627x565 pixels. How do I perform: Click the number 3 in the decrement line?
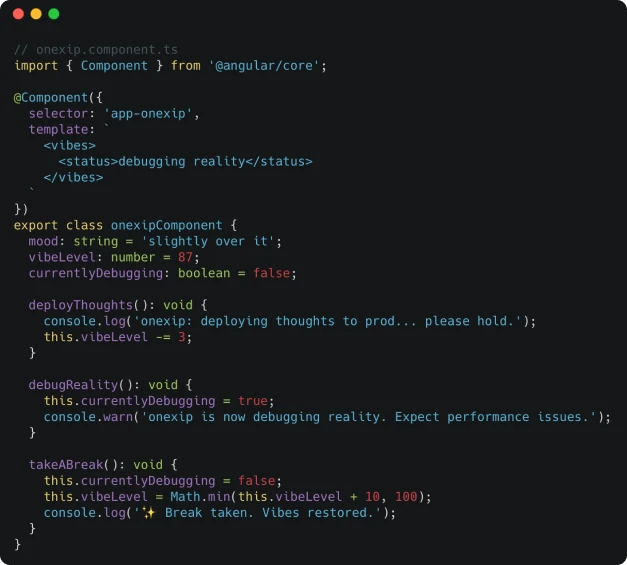click(182, 337)
